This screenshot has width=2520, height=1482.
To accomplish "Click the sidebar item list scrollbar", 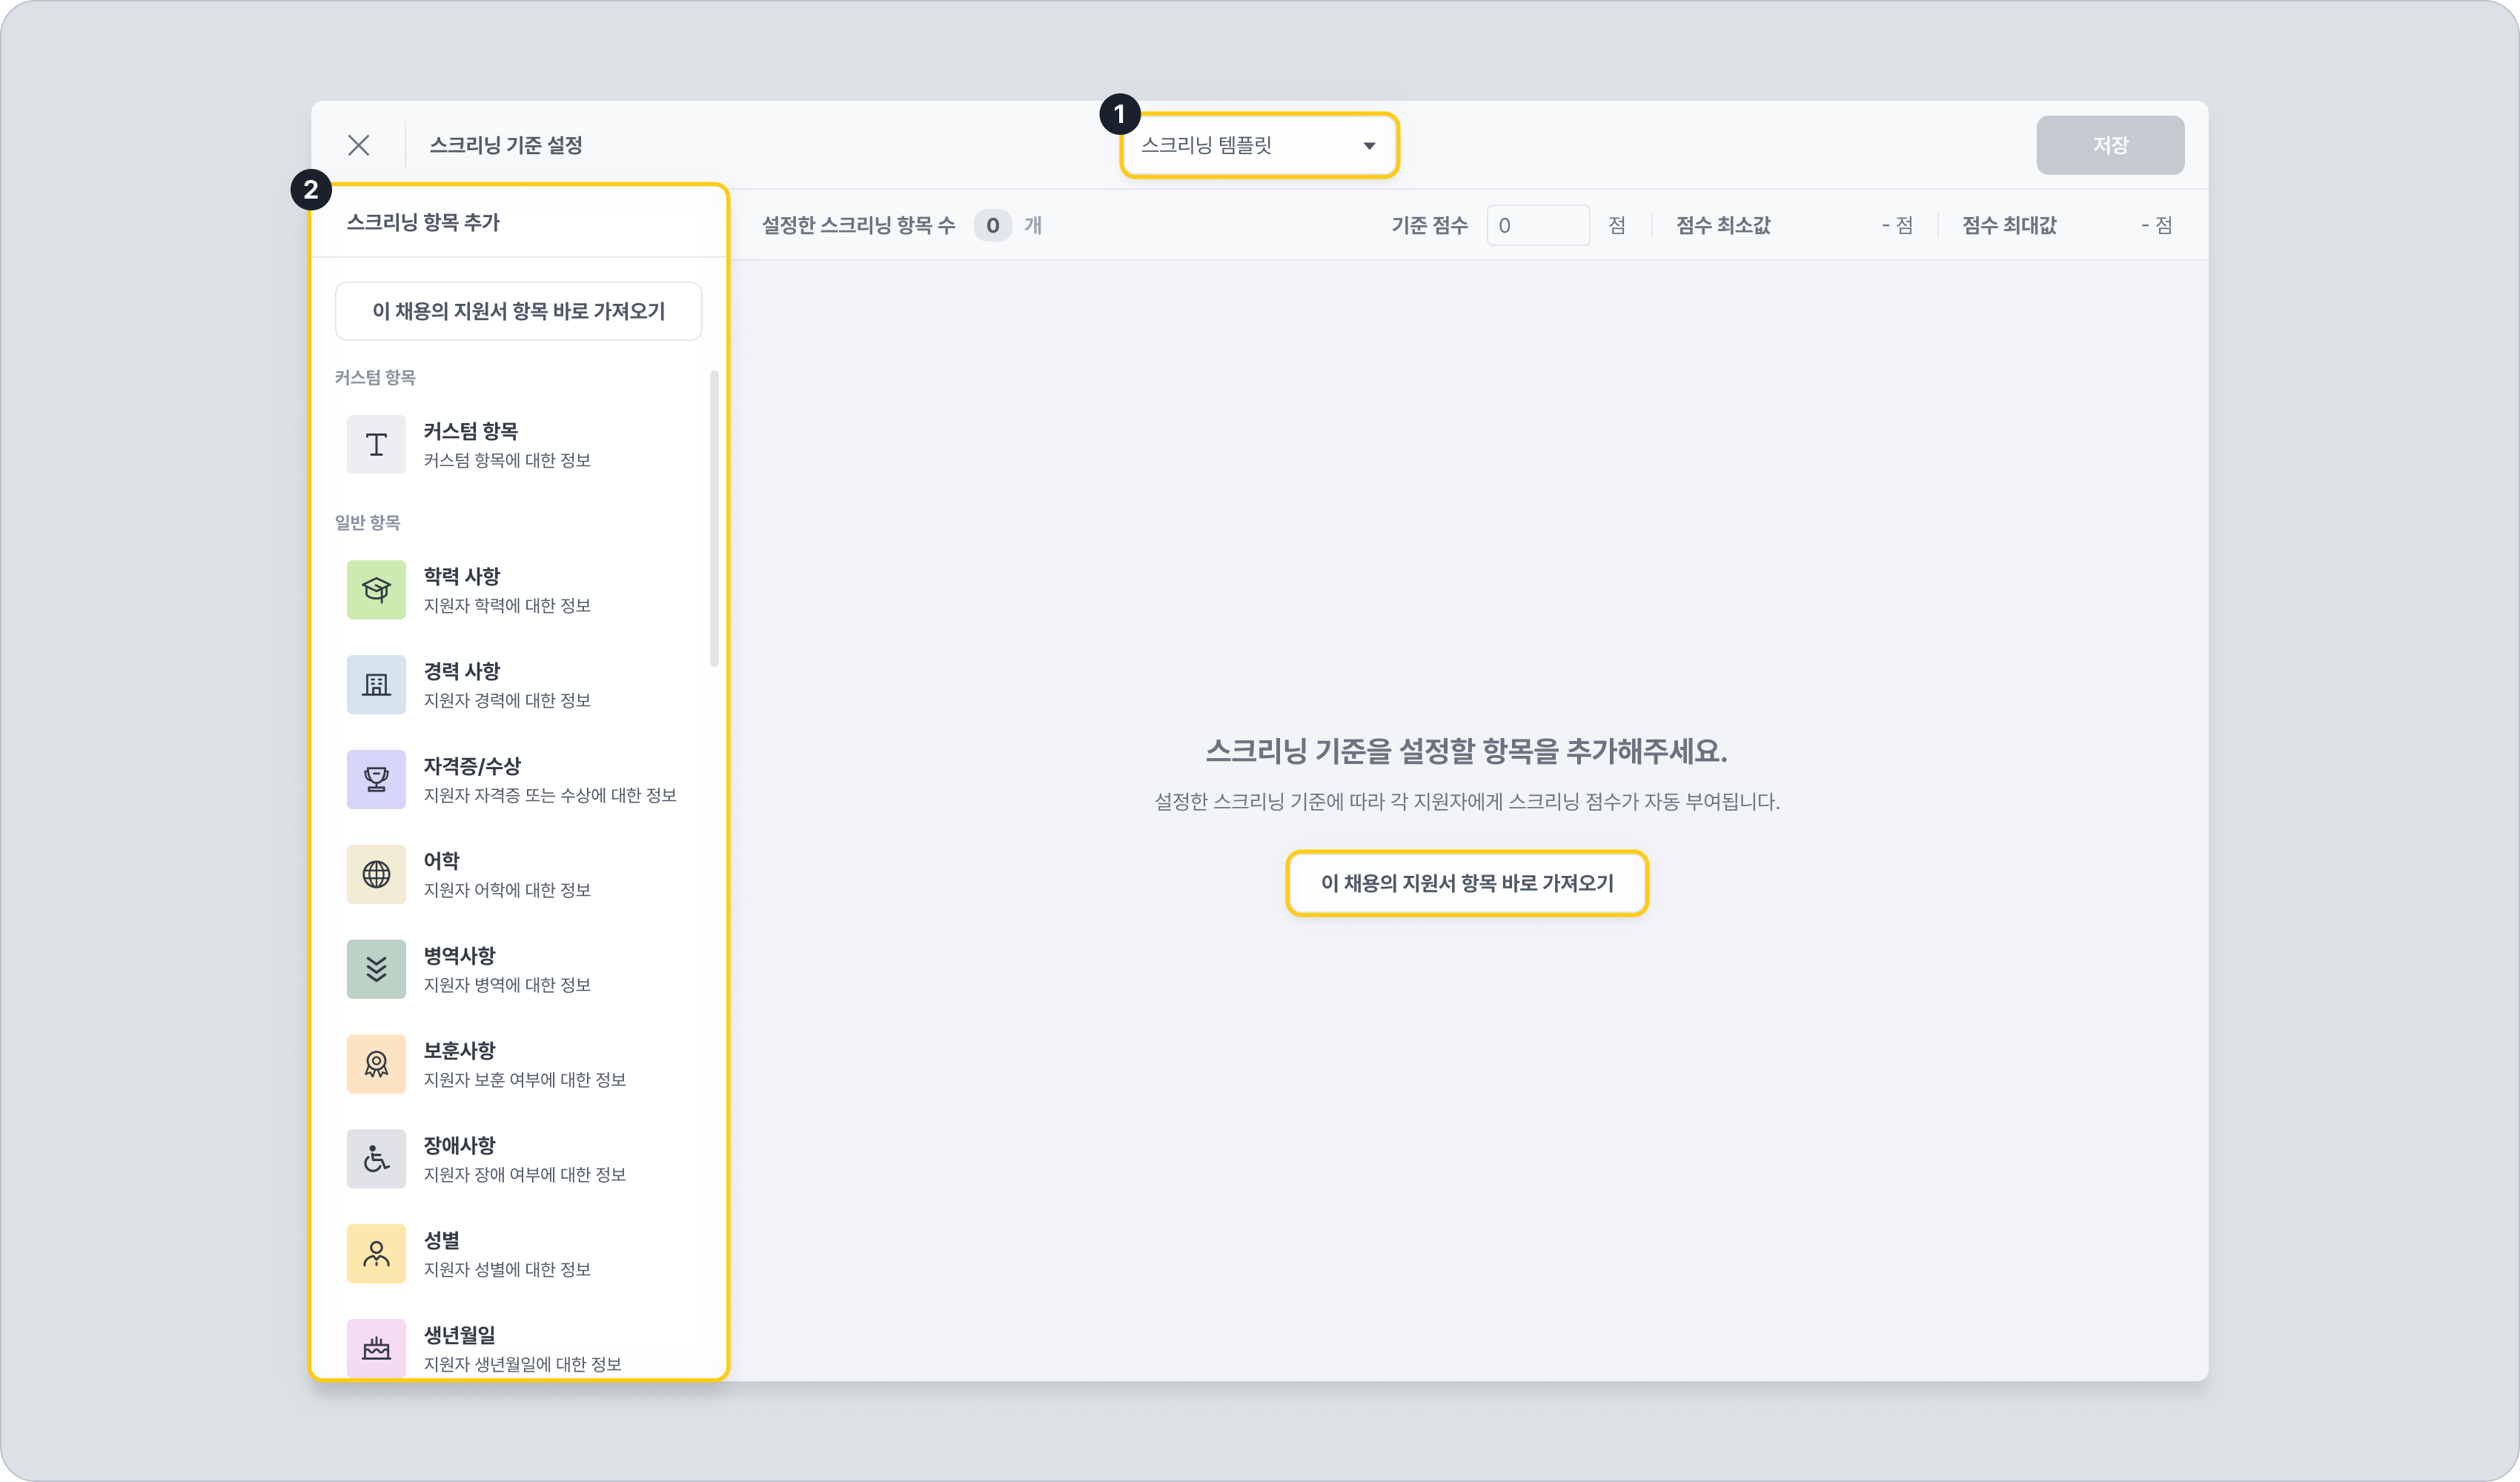I will pos(714,518).
